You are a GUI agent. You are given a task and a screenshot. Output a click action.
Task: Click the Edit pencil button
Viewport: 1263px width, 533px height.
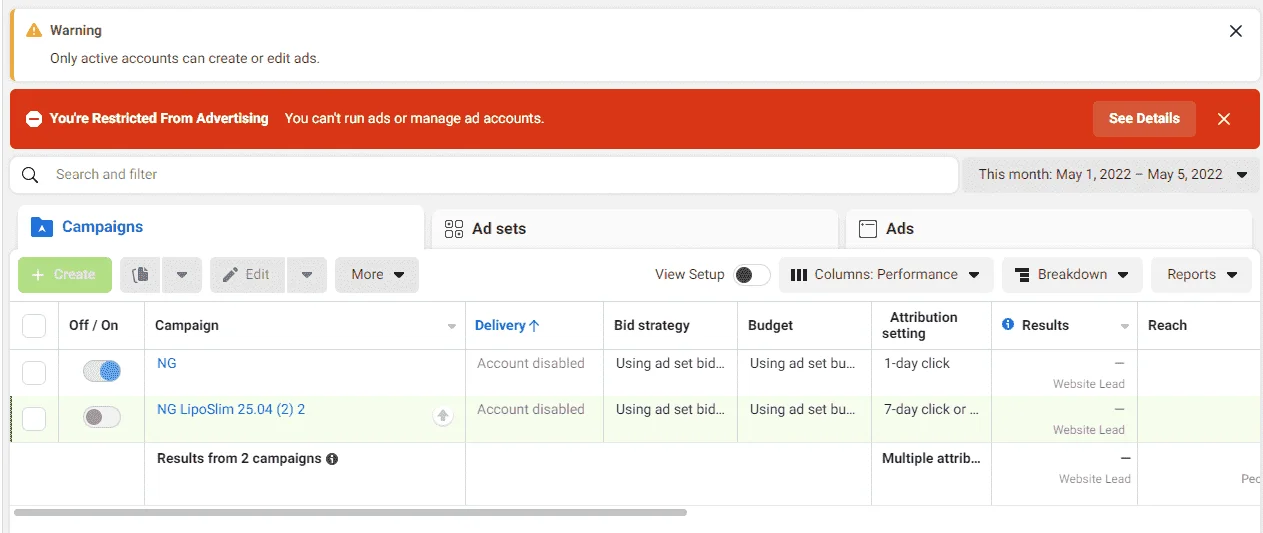pos(247,275)
